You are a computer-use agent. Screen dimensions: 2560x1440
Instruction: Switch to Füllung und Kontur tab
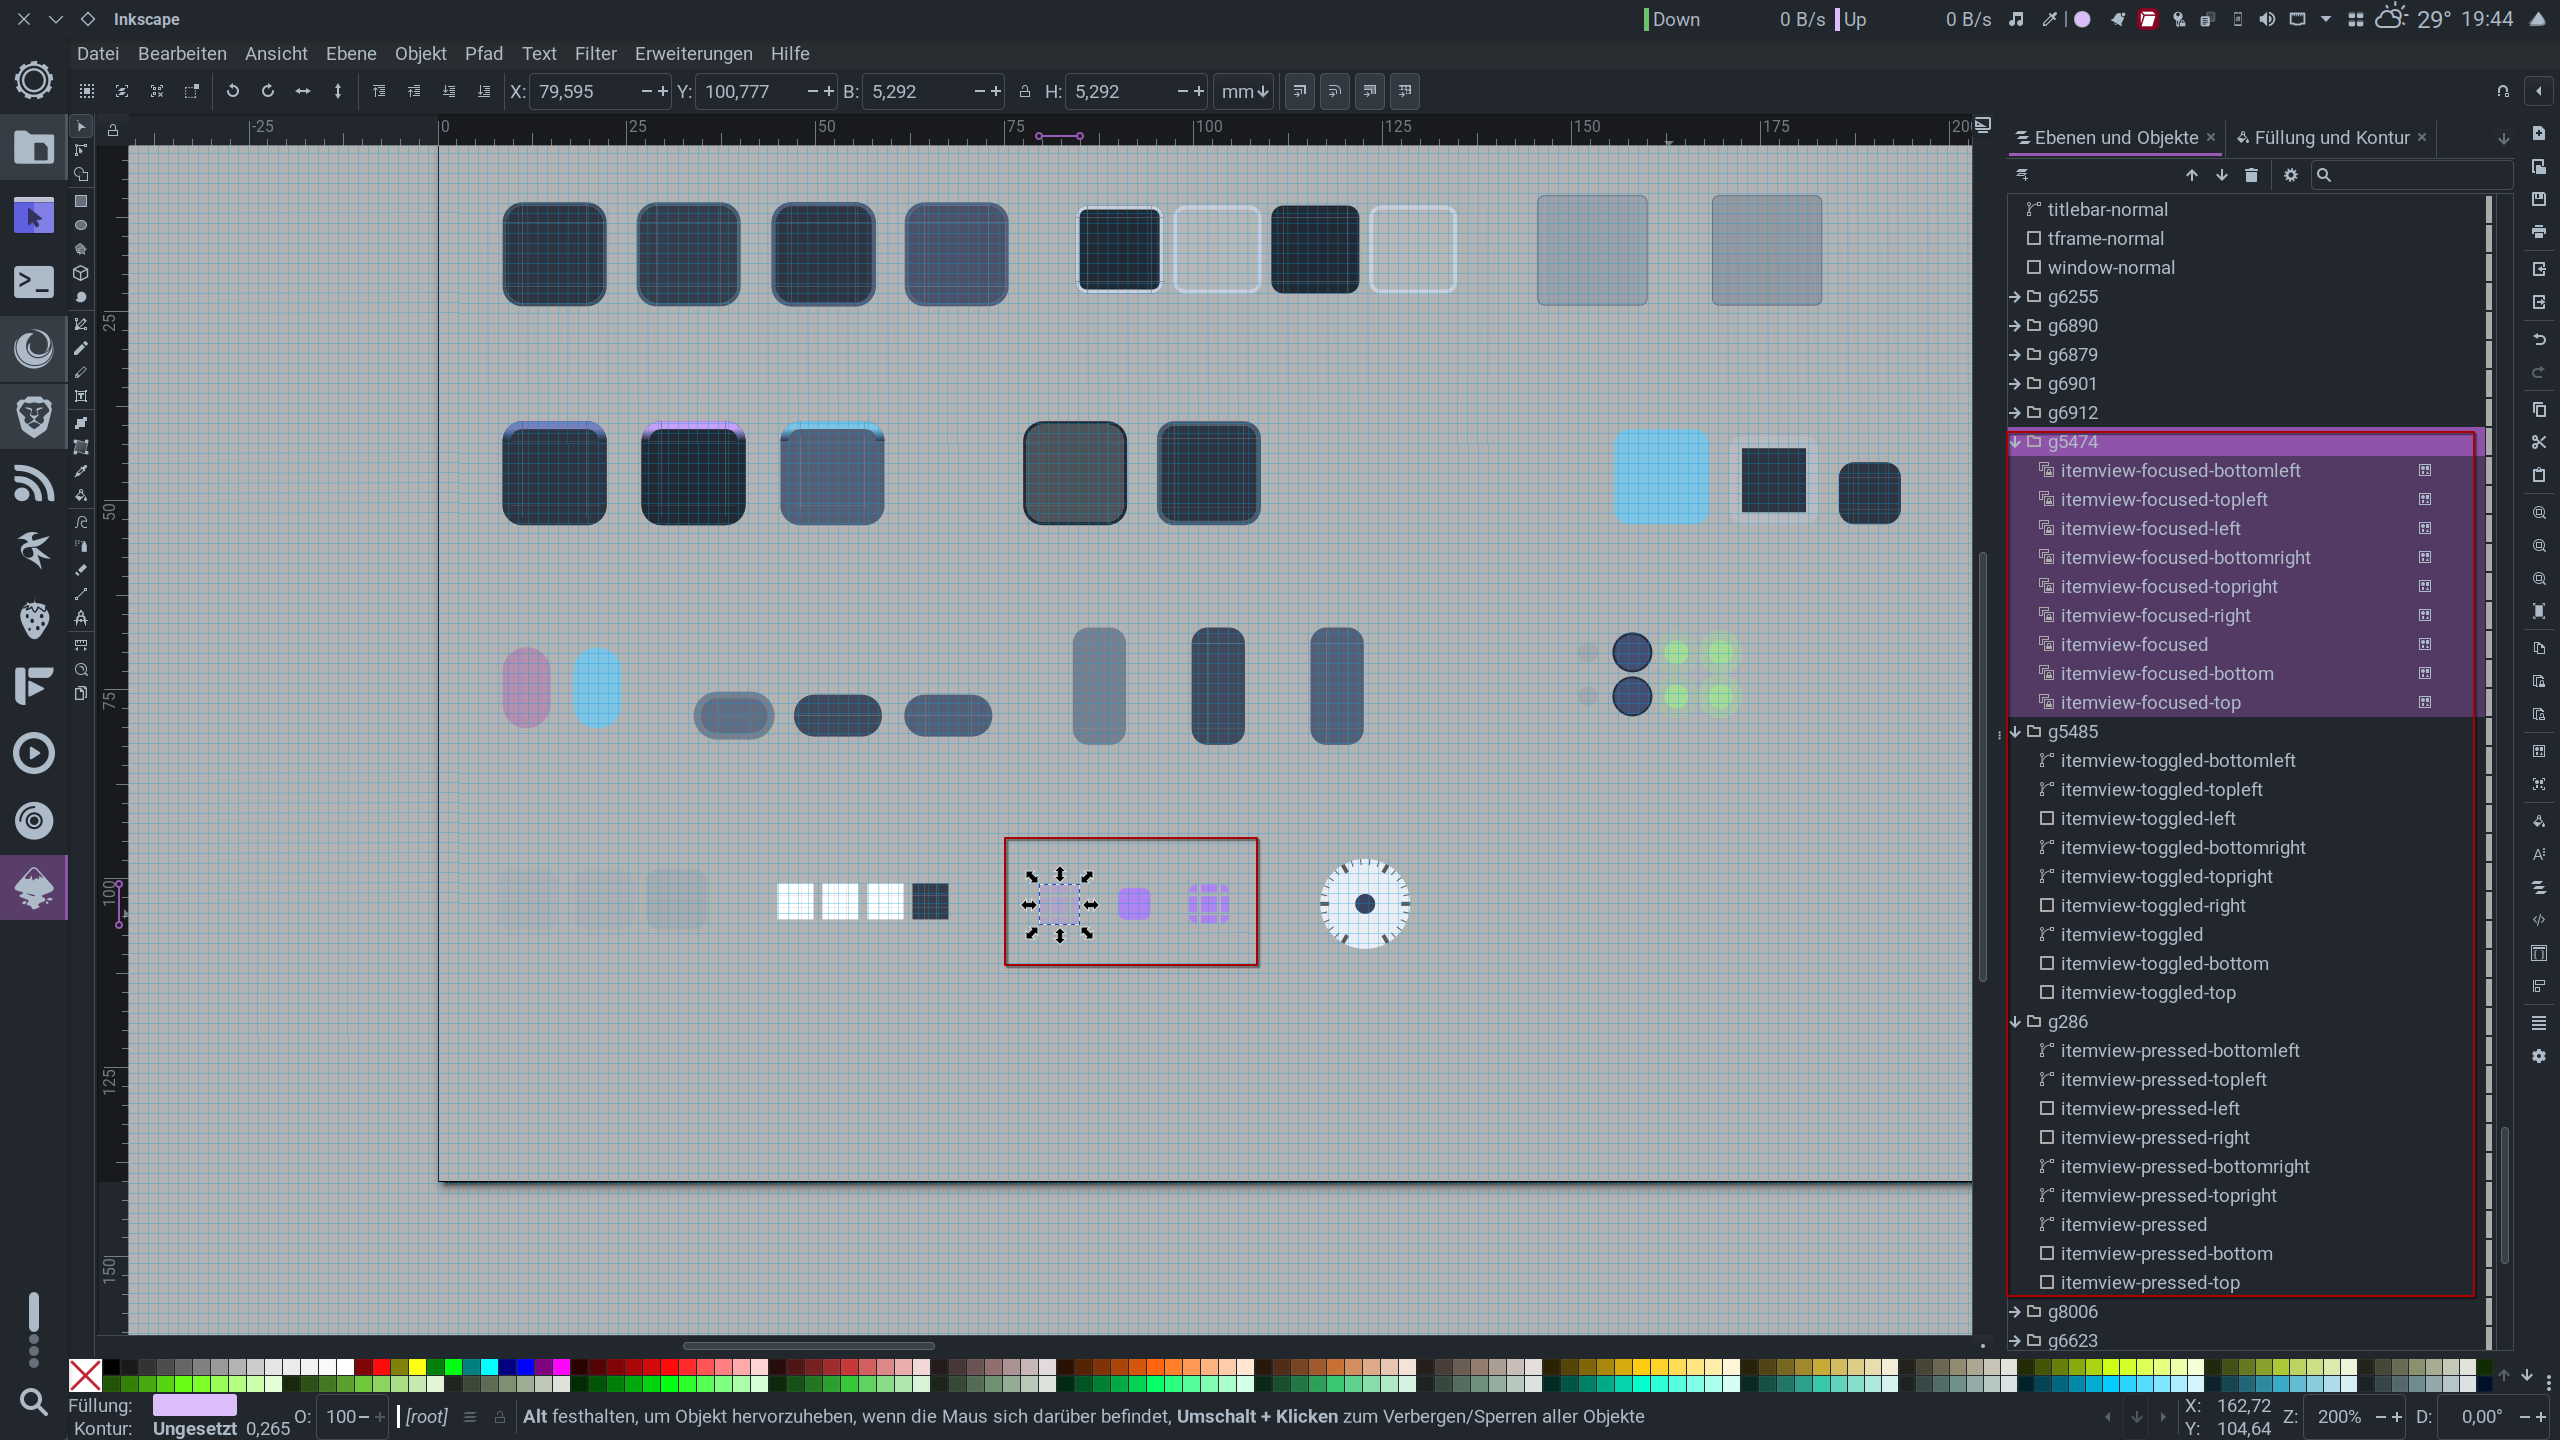(x=2331, y=138)
